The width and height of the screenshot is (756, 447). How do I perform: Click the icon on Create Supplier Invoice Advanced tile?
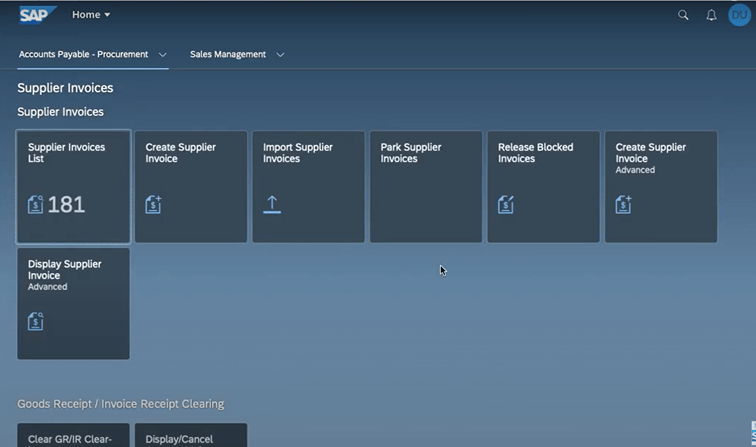pos(624,204)
